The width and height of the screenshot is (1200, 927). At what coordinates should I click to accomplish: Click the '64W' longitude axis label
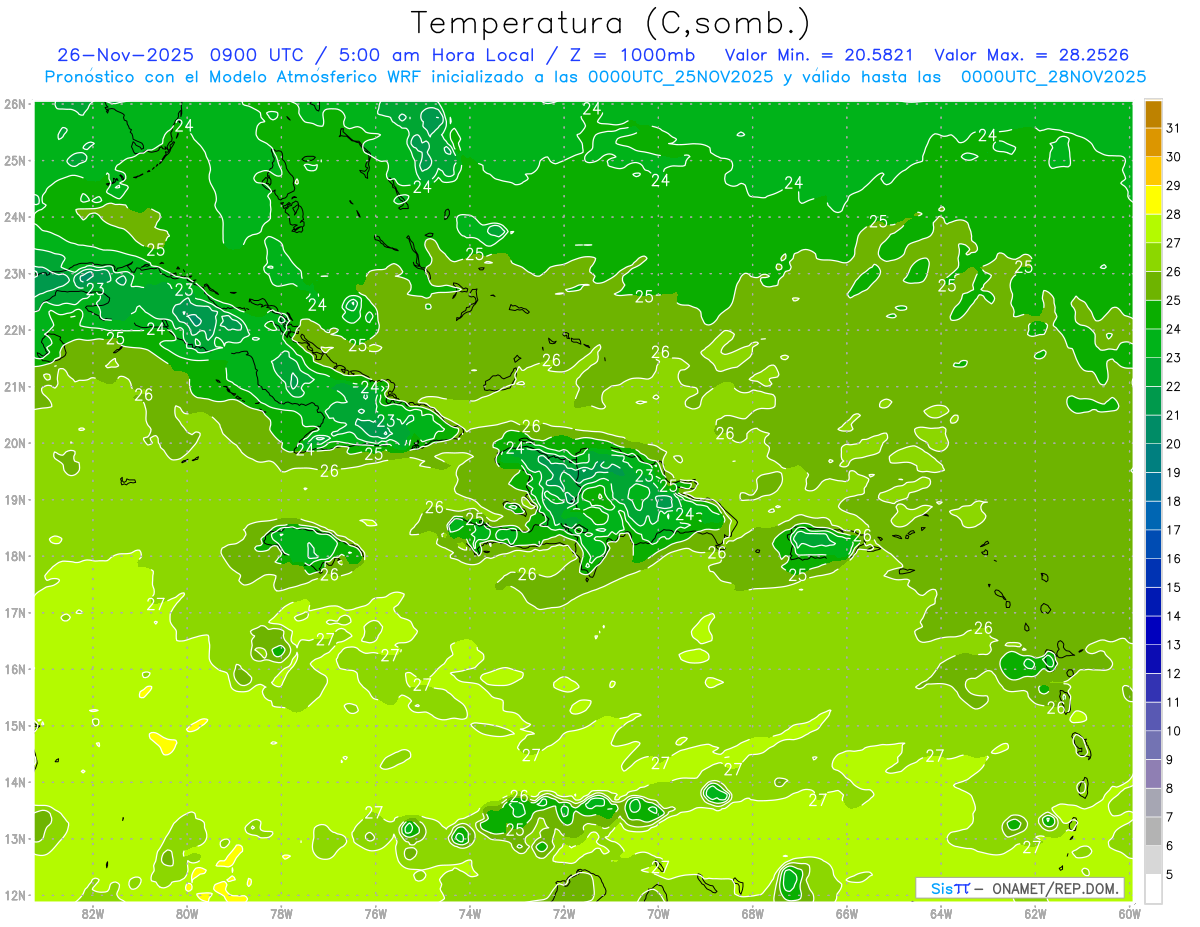[941, 913]
